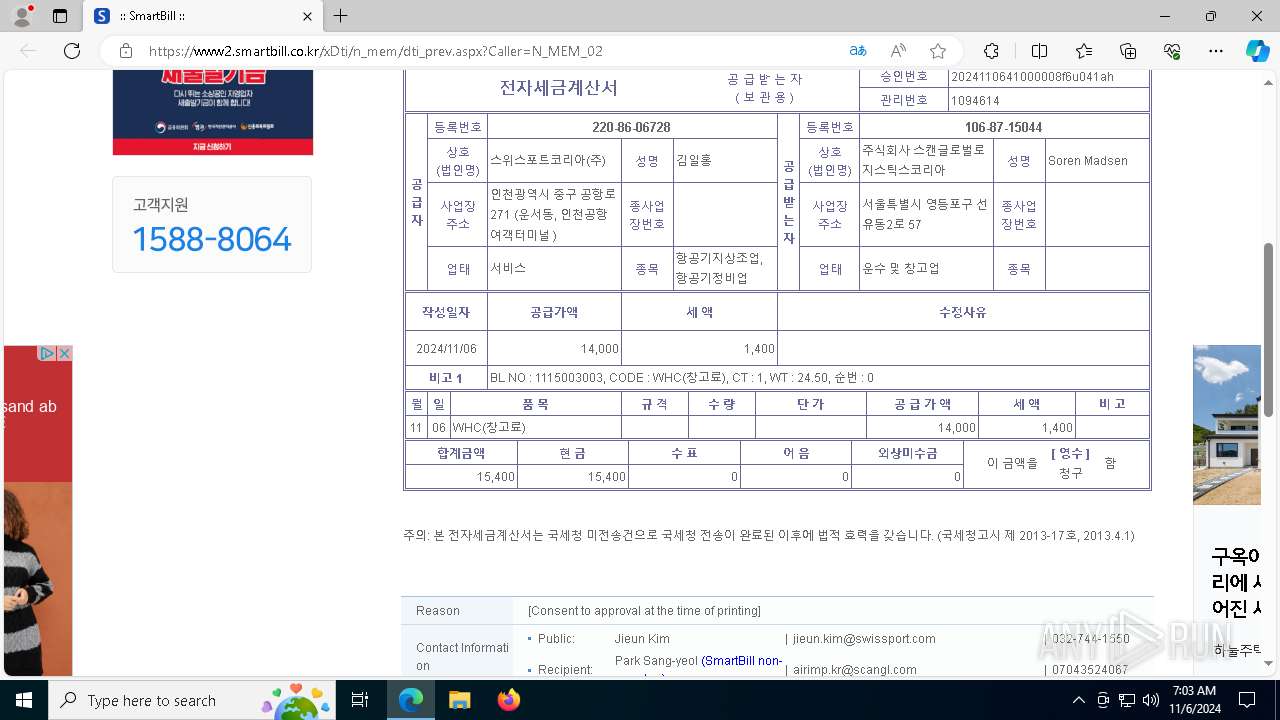Select the name Soren Madsen

click(x=1087, y=161)
